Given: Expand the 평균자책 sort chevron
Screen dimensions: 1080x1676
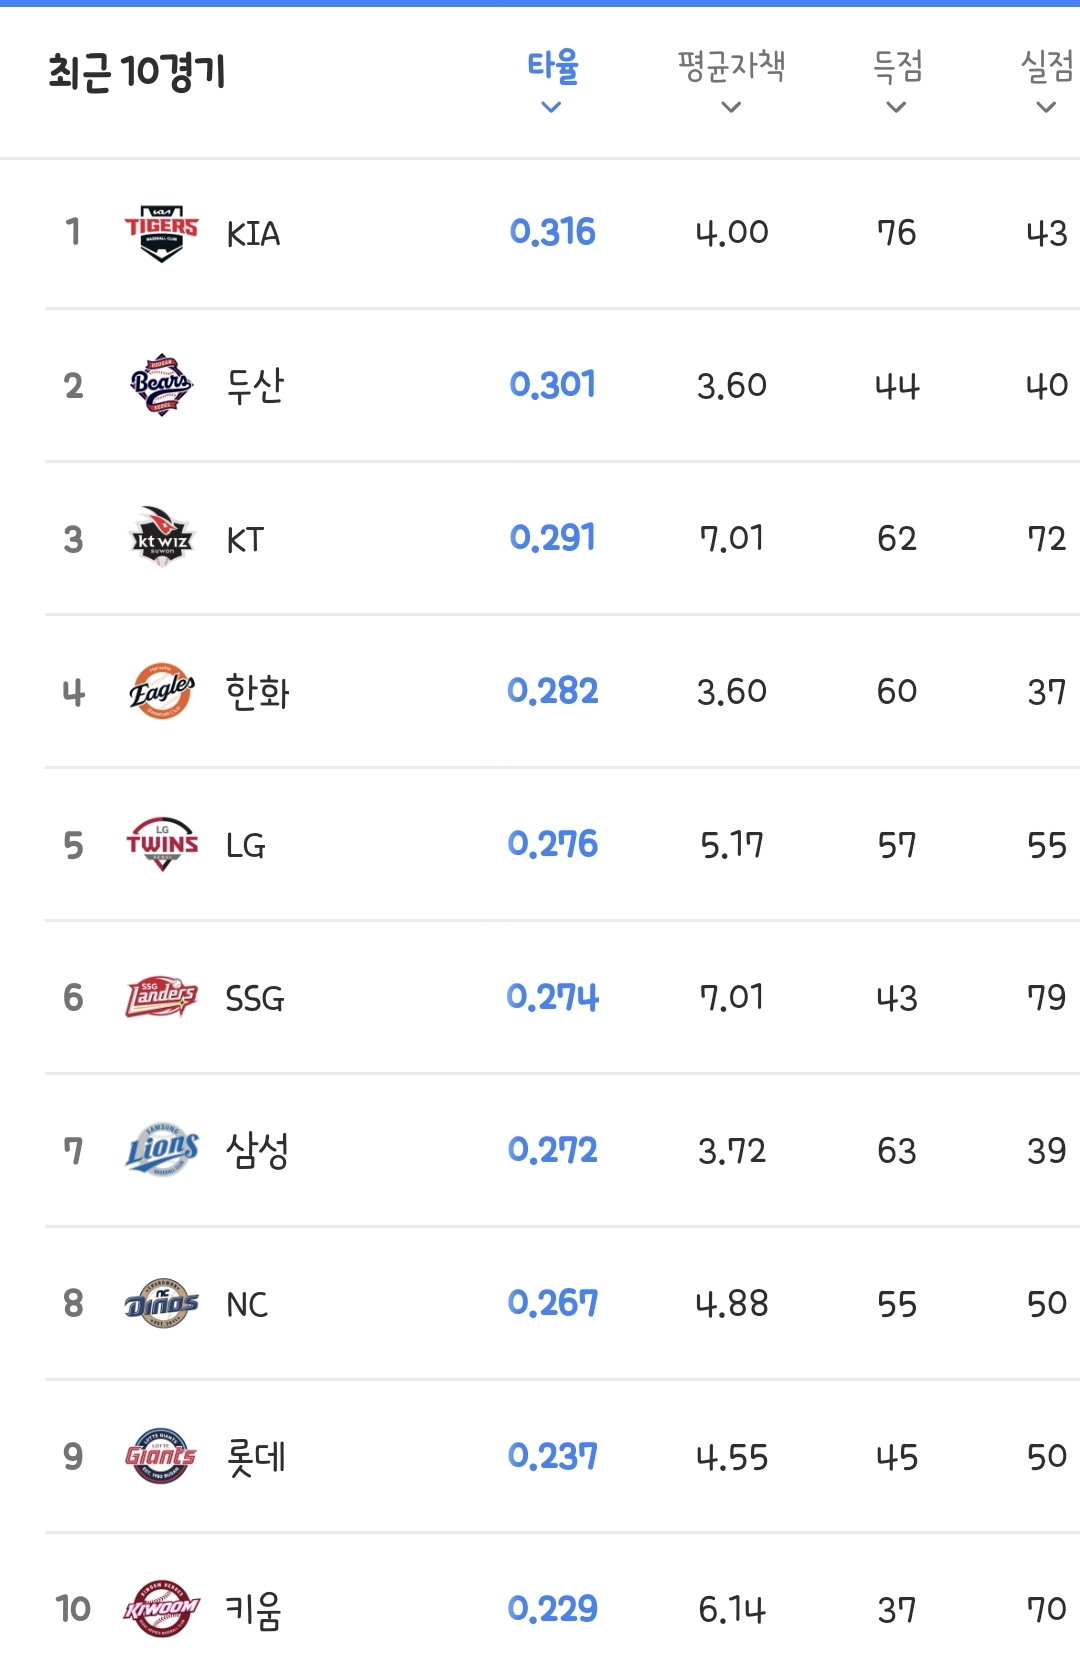Looking at the screenshot, I should 731,107.
